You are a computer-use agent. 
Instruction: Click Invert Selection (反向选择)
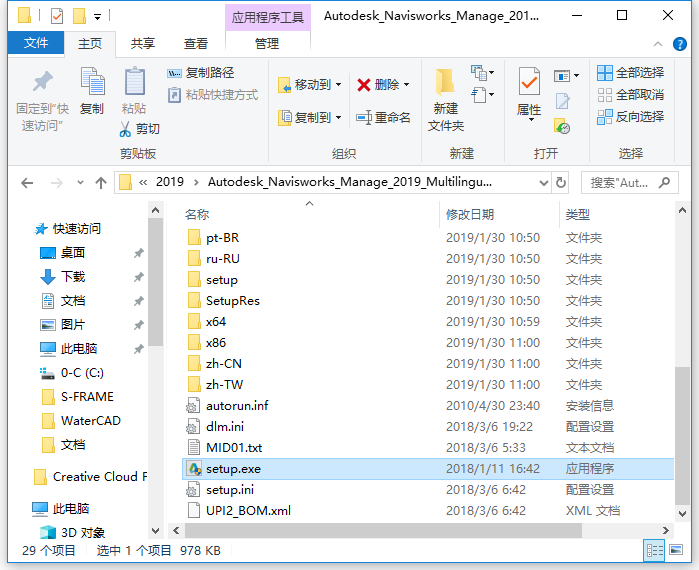pyautogui.click(x=630, y=117)
